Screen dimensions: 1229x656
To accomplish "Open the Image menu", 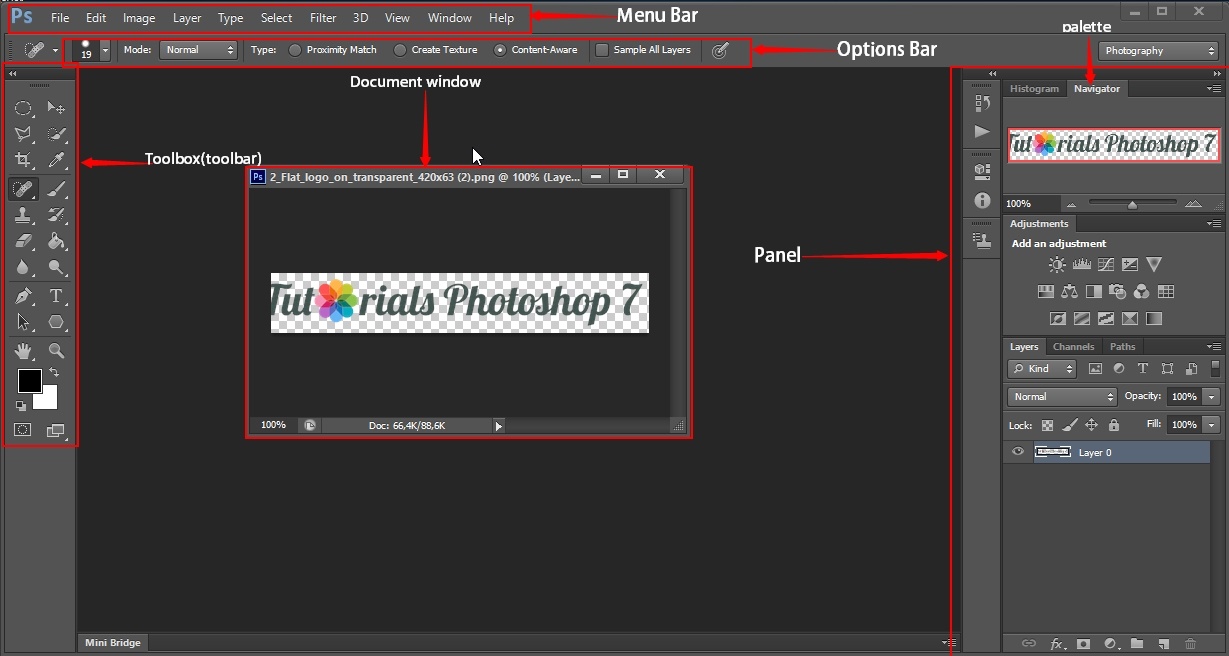I will pos(139,18).
